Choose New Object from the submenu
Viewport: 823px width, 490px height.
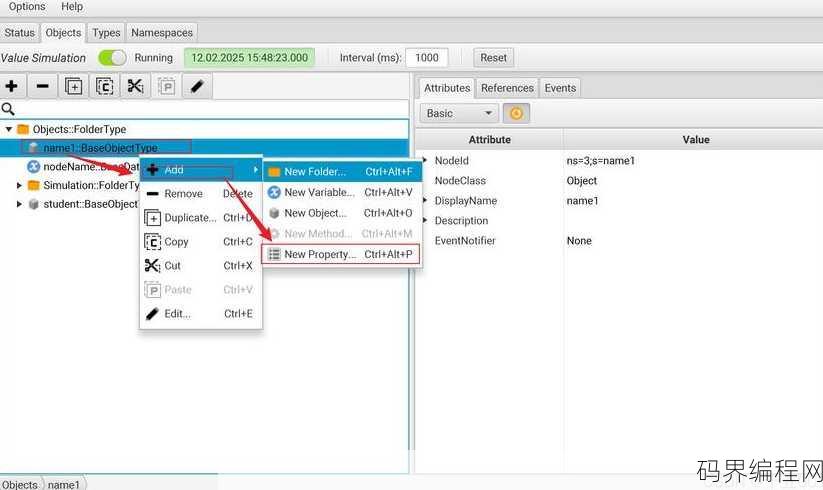point(342,213)
